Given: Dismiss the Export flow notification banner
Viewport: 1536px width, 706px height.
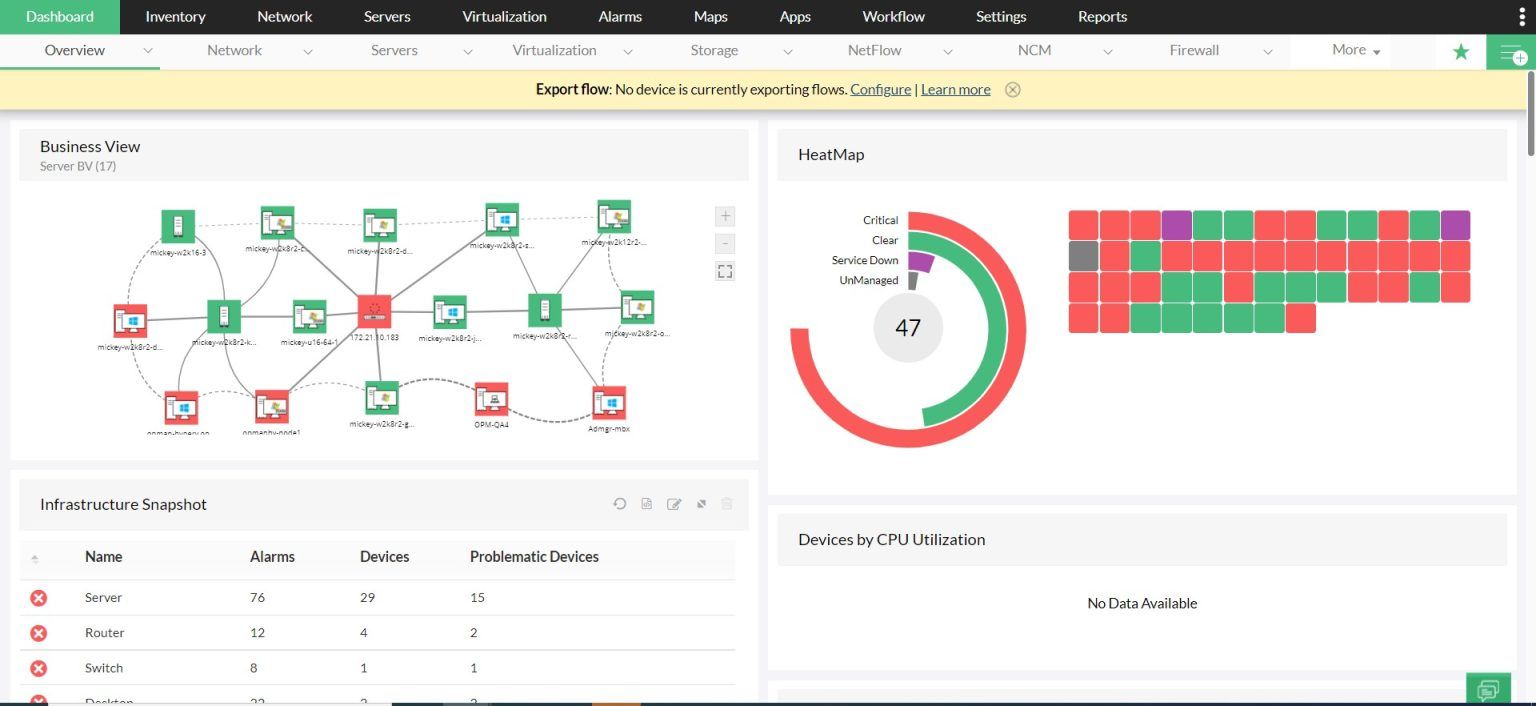Looking at the screenshot, I should 1012,89.
